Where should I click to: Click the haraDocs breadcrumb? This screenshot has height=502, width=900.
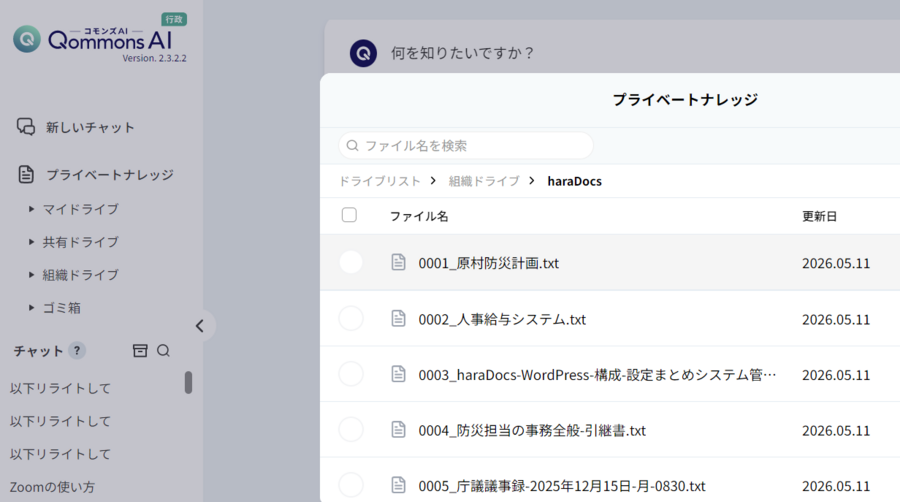[x=575, y=181]
